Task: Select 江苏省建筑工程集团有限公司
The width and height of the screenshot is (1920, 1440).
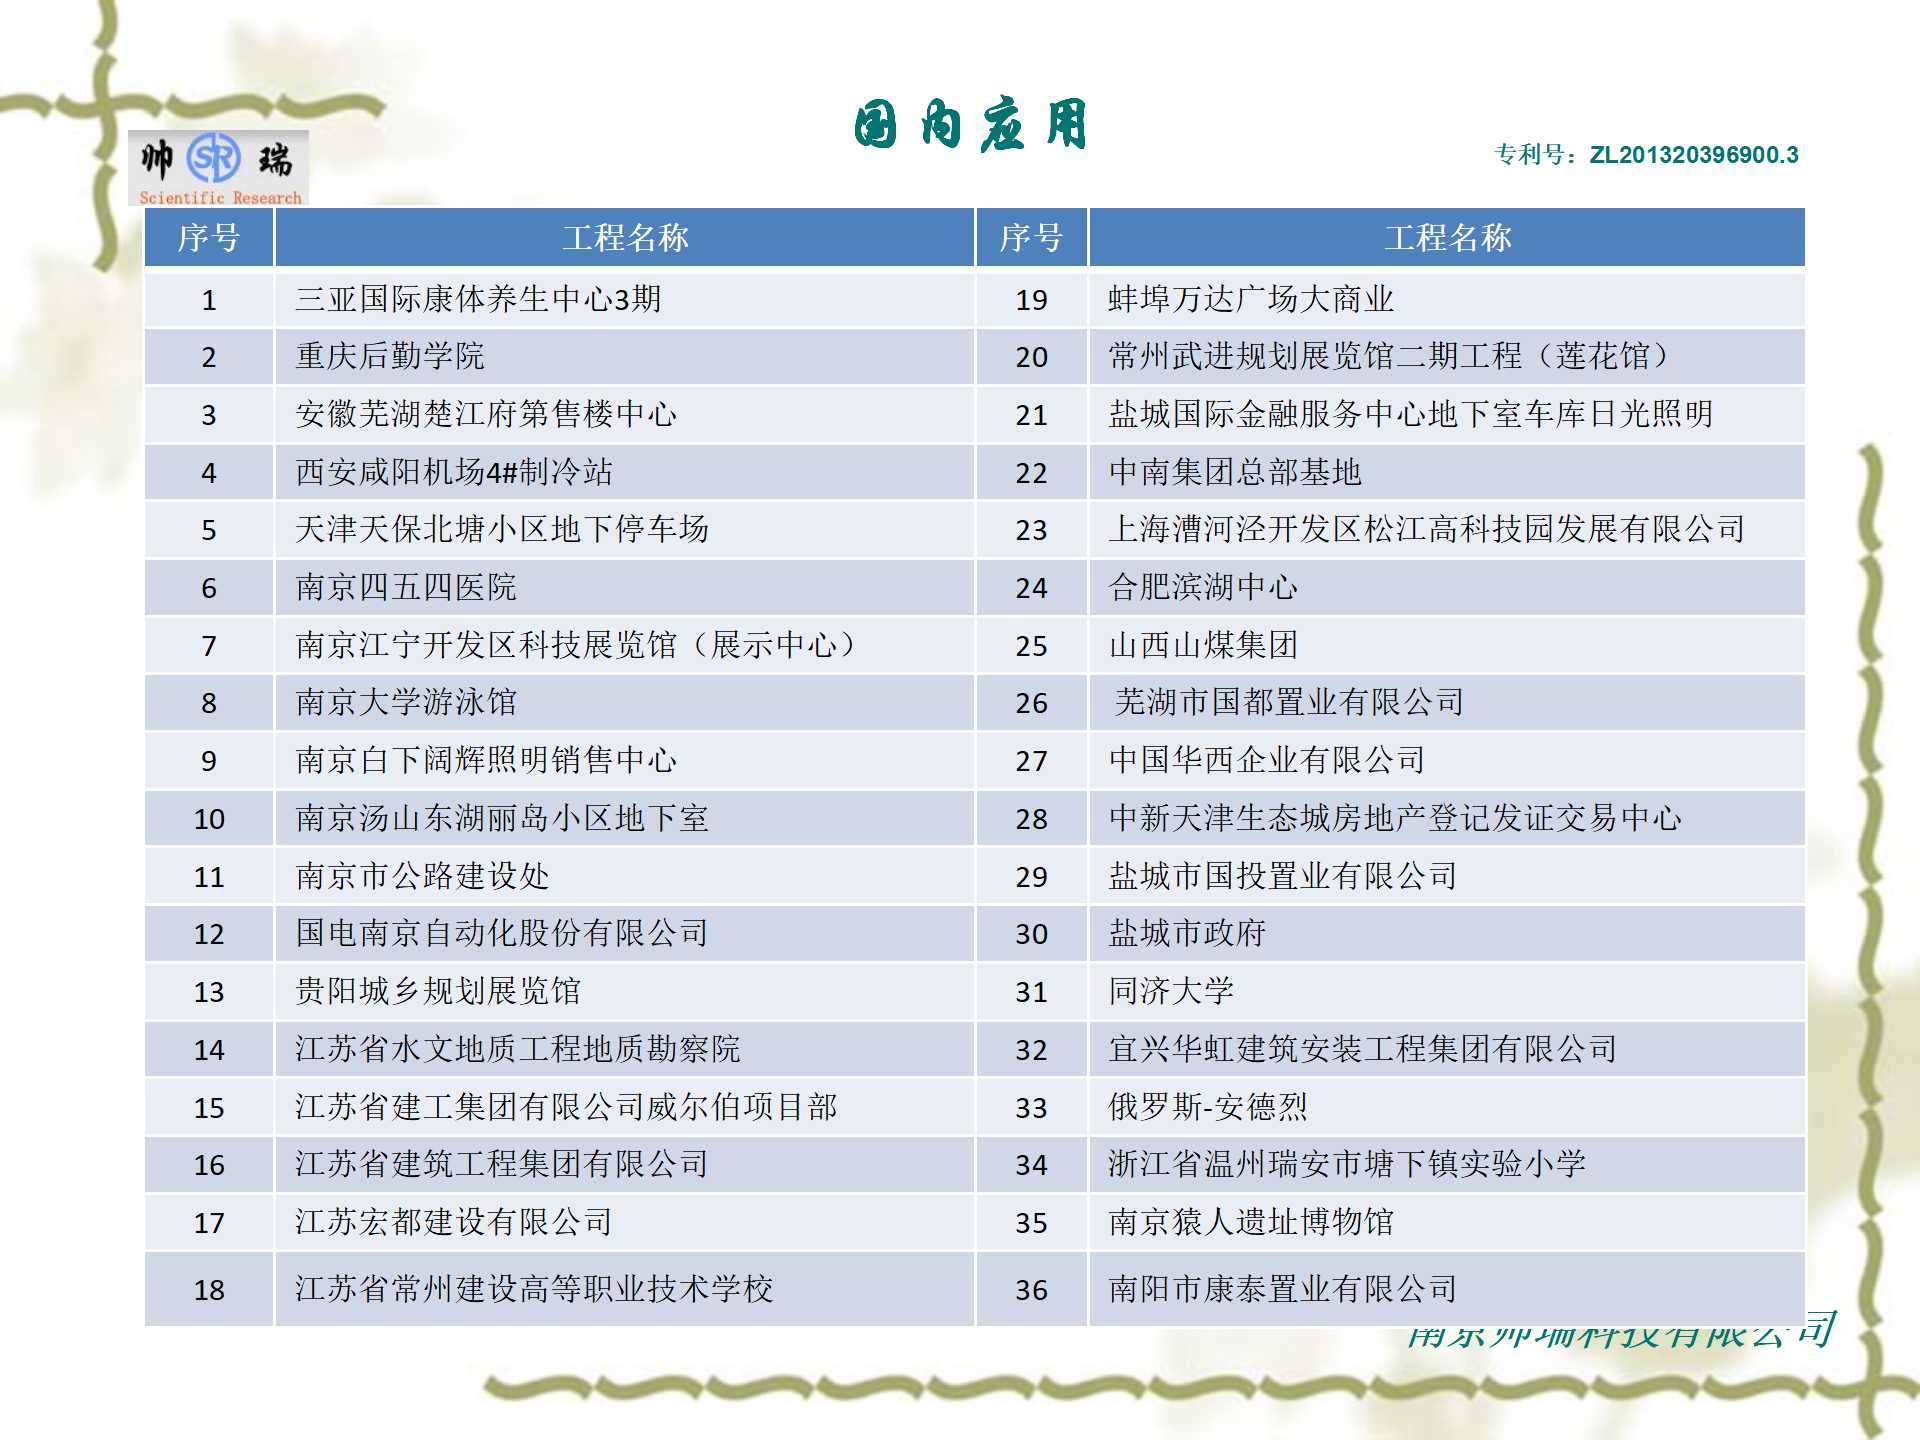Action: pos(625,1165)
